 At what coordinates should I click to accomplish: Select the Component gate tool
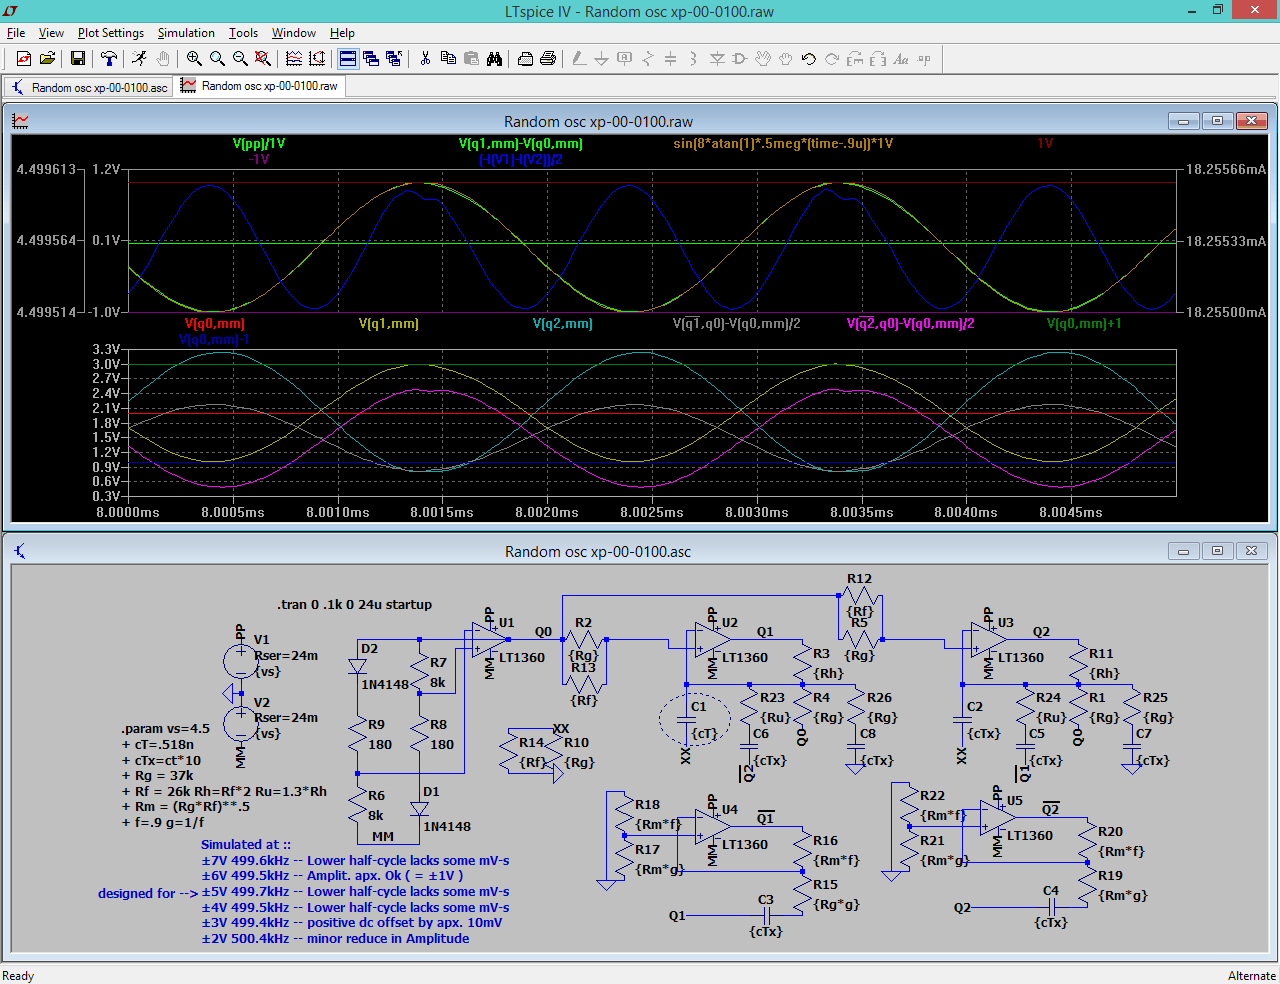coord(740,59)
